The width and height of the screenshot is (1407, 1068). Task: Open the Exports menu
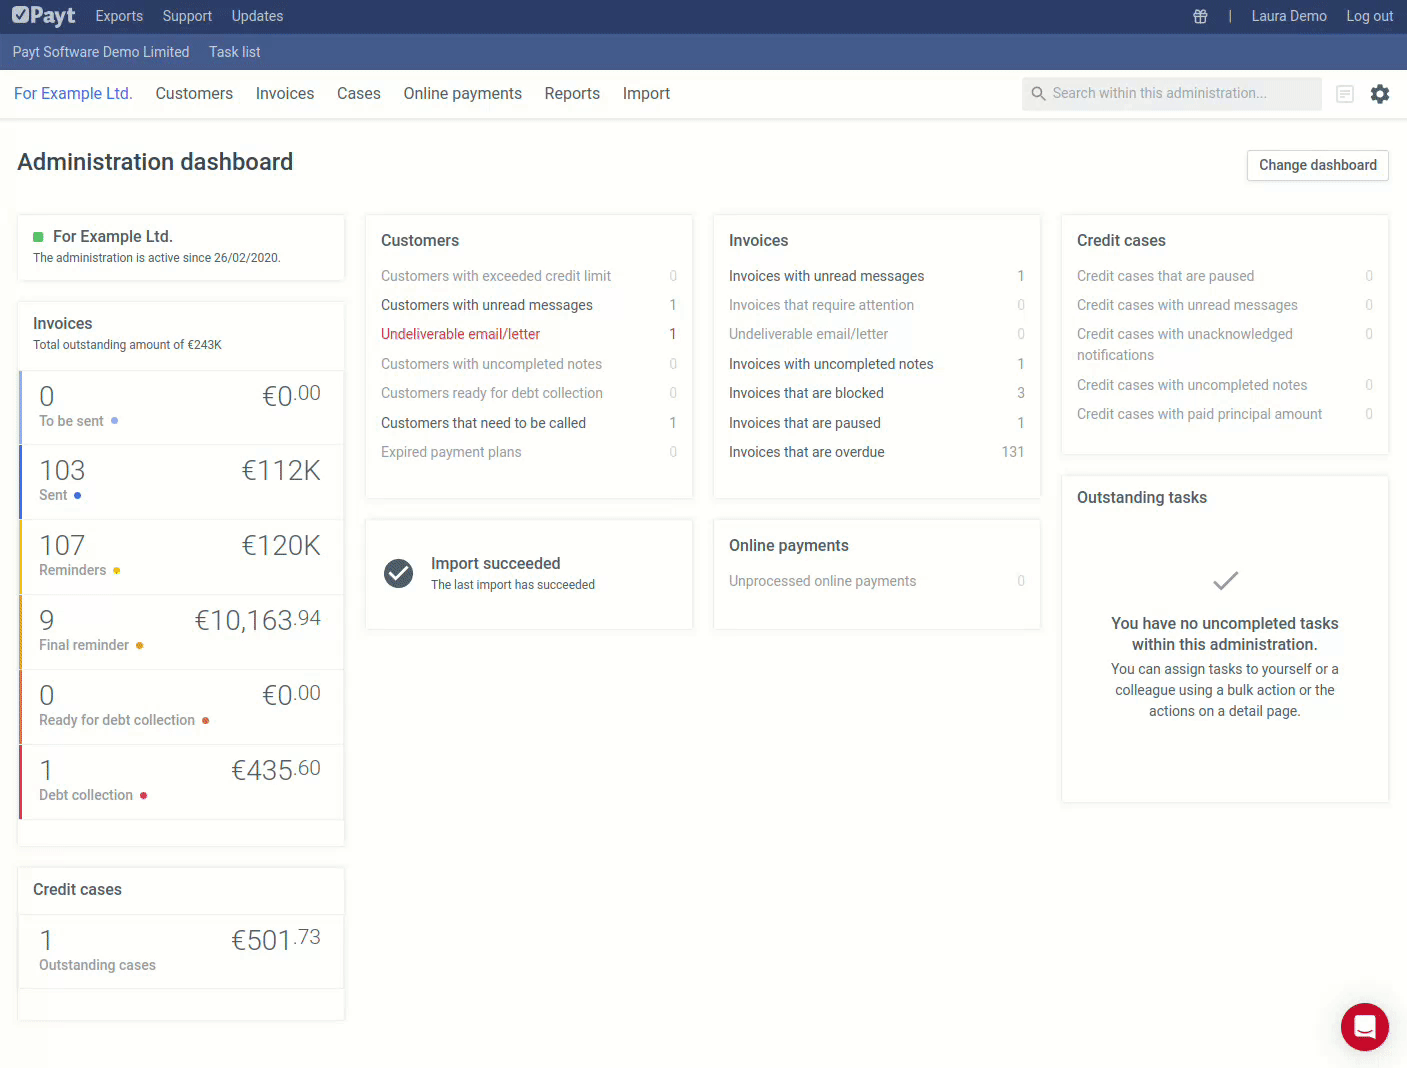coord(119,16)
